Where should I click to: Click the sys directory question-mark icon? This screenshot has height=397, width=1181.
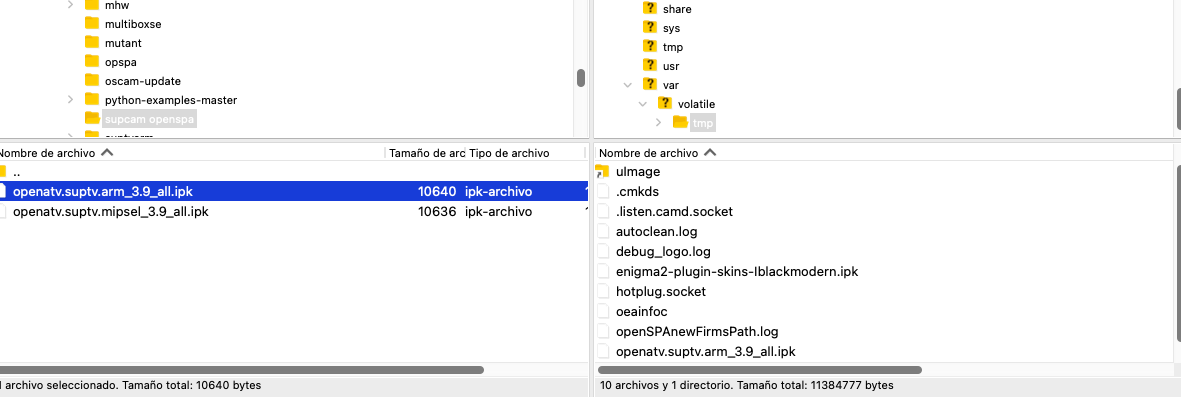650,27
